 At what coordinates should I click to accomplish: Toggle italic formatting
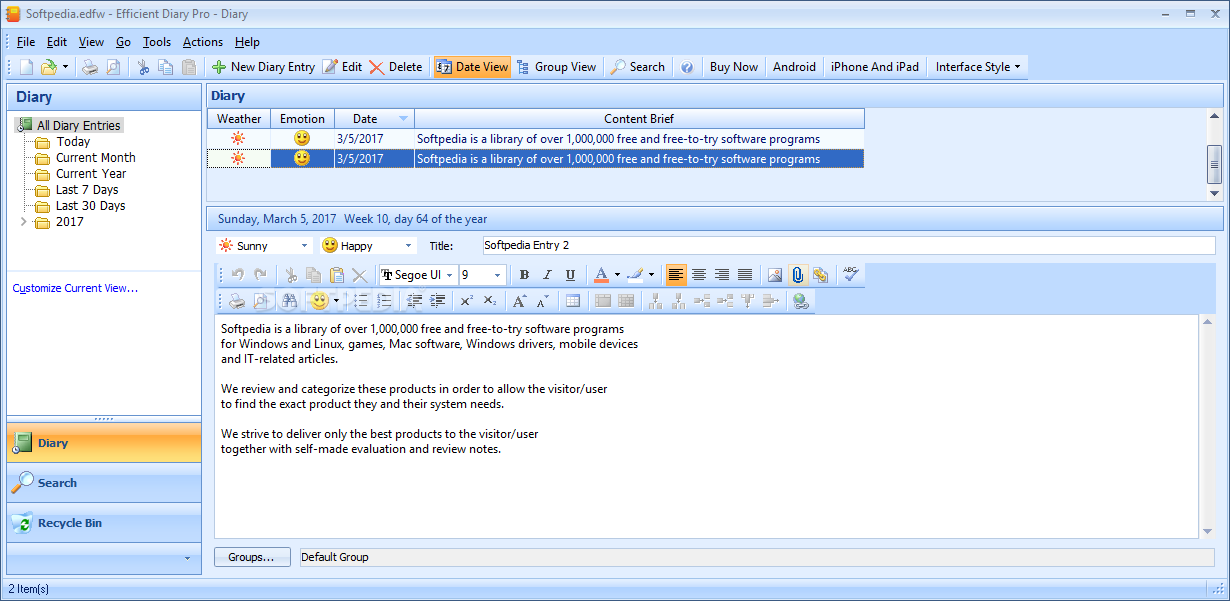[x=547, y=275]
